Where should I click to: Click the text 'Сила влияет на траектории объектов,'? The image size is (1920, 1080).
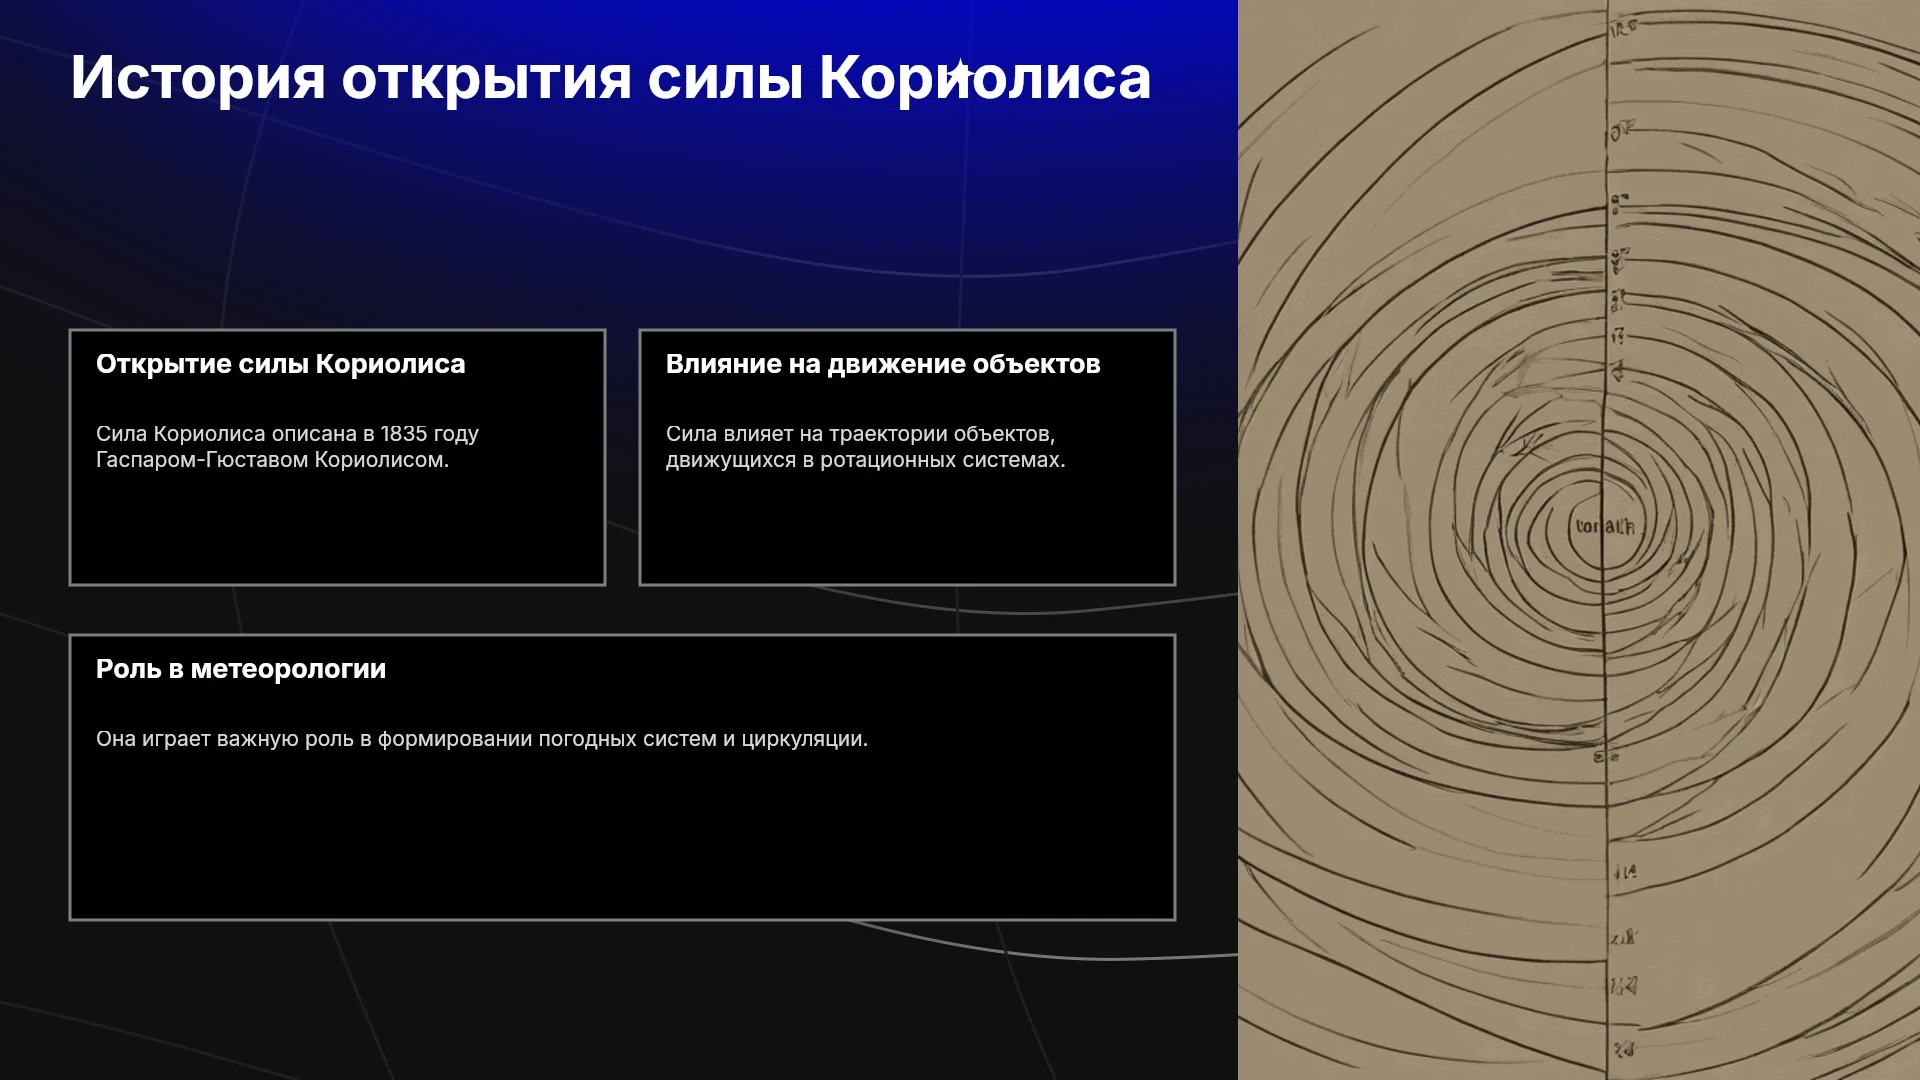860,434
